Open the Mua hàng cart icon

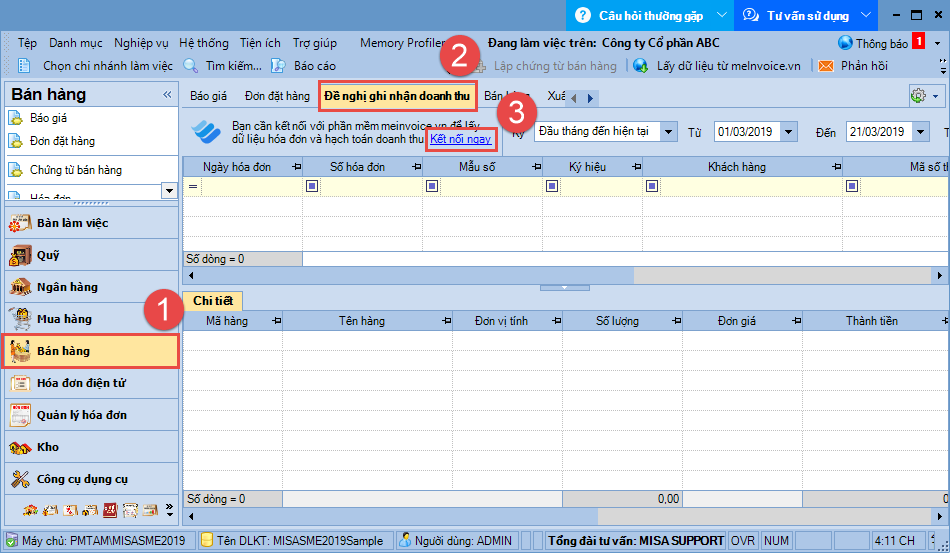point(19,319)
